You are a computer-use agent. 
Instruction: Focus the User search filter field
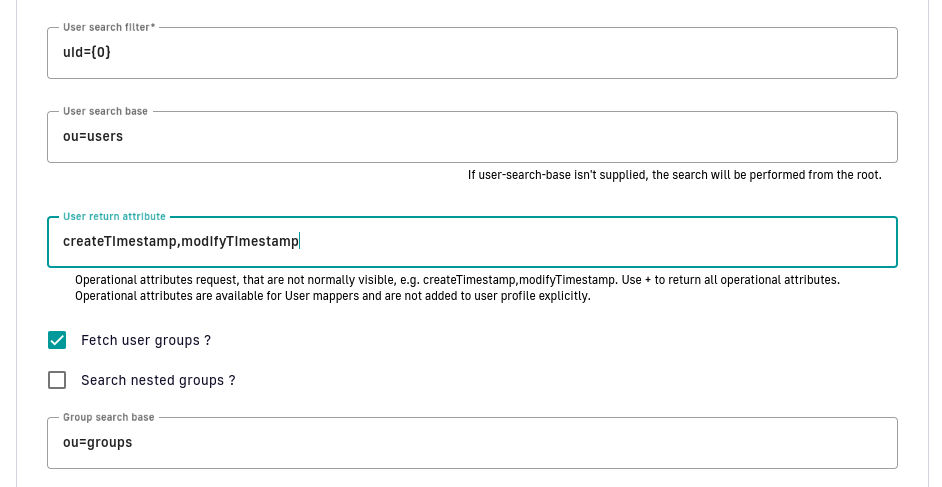(x=472, y=53)
